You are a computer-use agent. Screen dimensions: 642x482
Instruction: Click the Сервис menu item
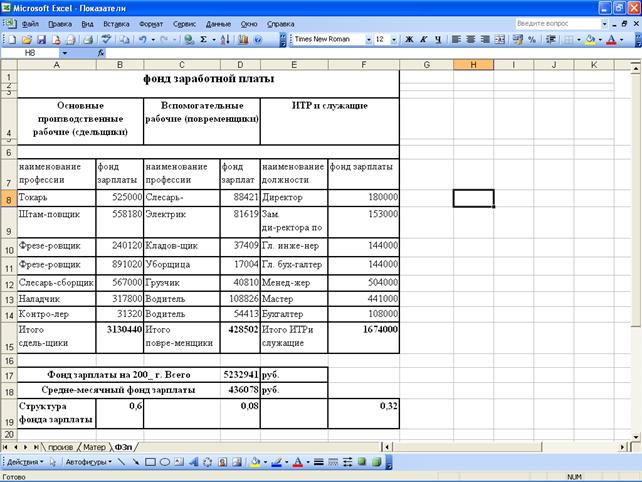[184, 24]
